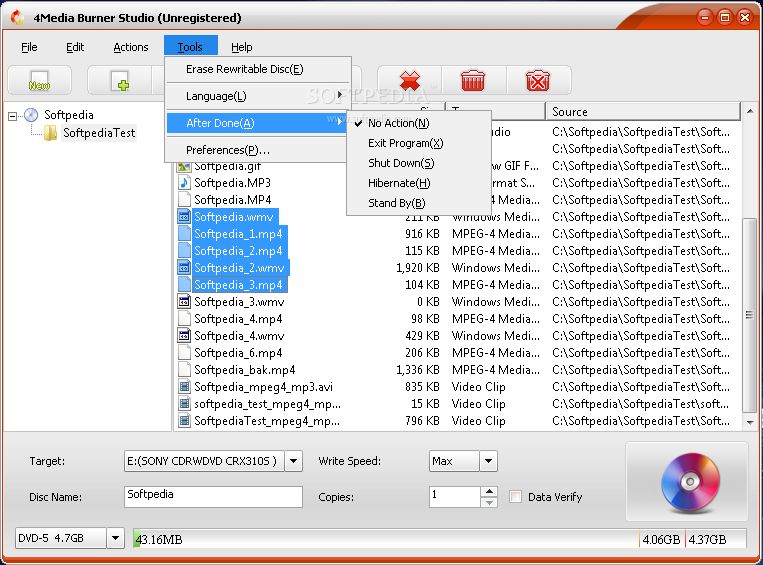Select Exit Program(X) after done
Image resolution: width=763 pixels, height=565 pixels.
point(419,144)
